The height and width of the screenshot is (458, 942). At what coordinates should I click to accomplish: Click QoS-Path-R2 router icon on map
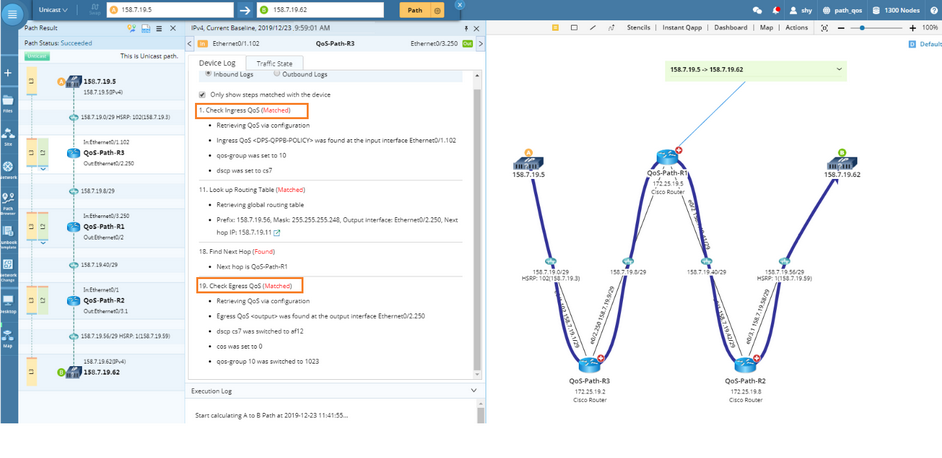point(745,364)
